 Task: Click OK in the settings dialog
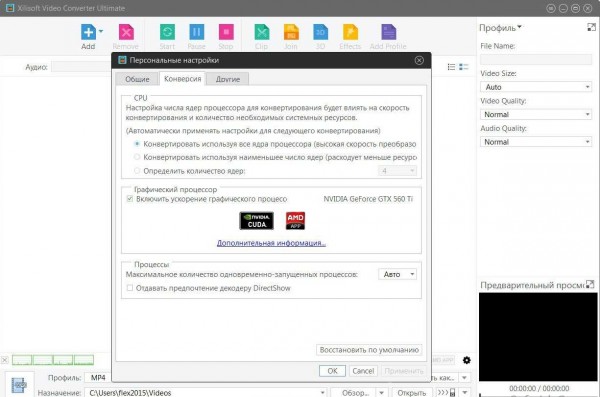332,371
